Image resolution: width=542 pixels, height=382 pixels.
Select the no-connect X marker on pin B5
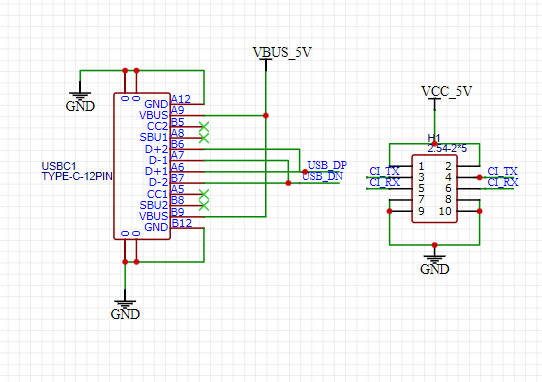[x=204, y=127]
